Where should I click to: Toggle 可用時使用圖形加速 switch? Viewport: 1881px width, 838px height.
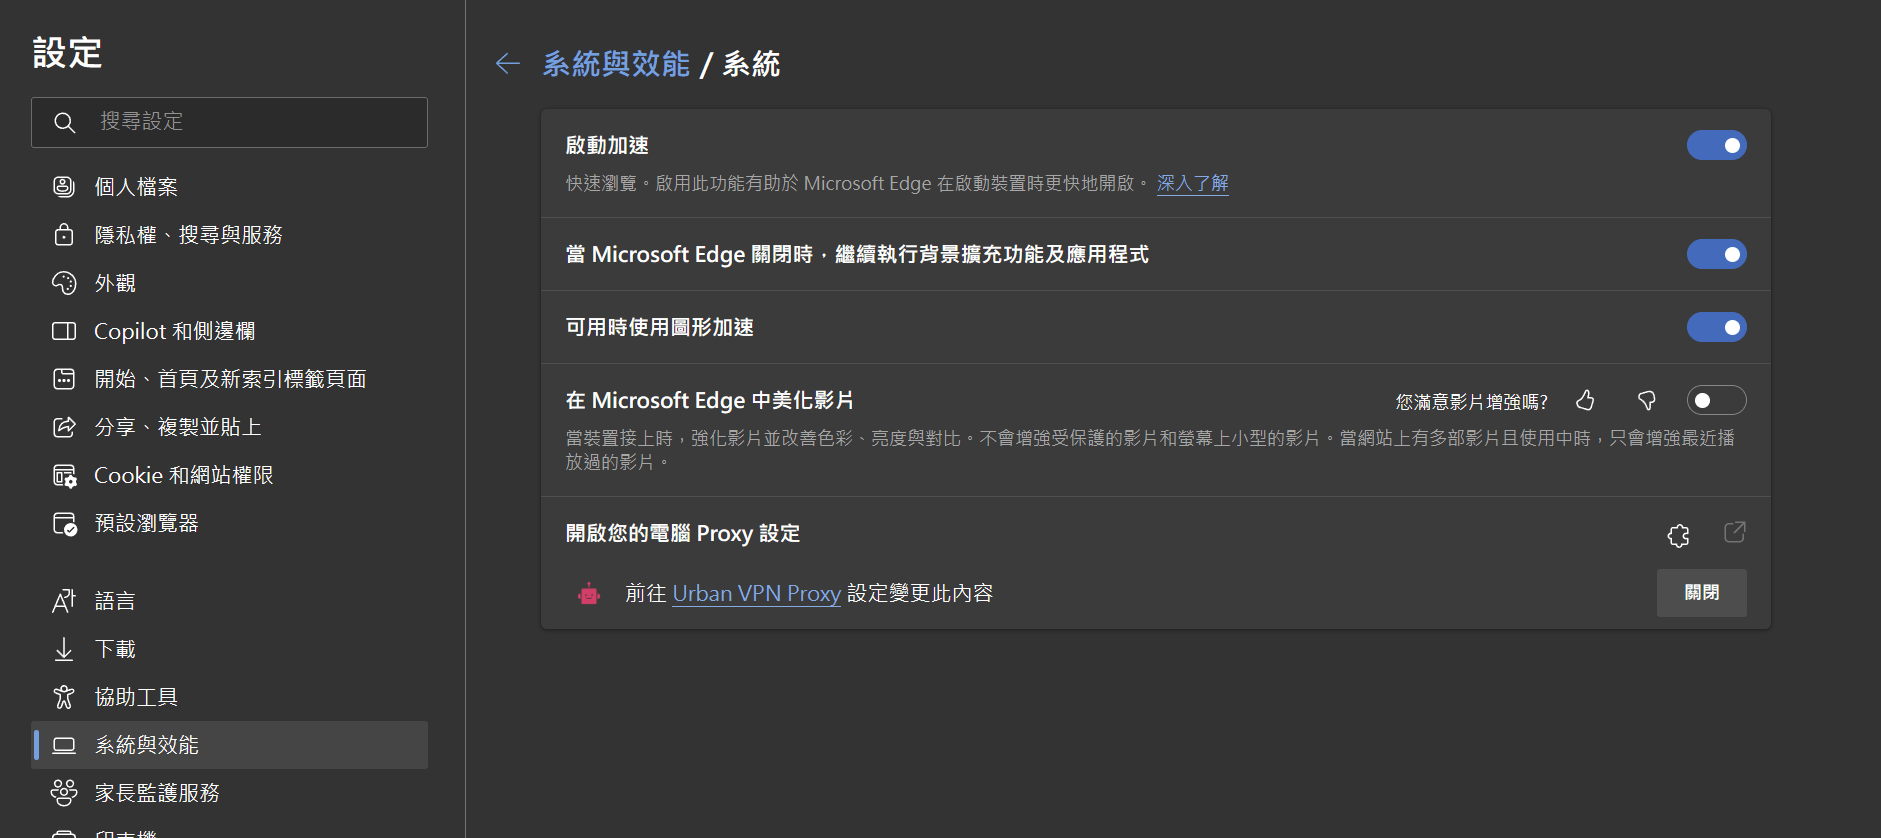[1716, 328]
